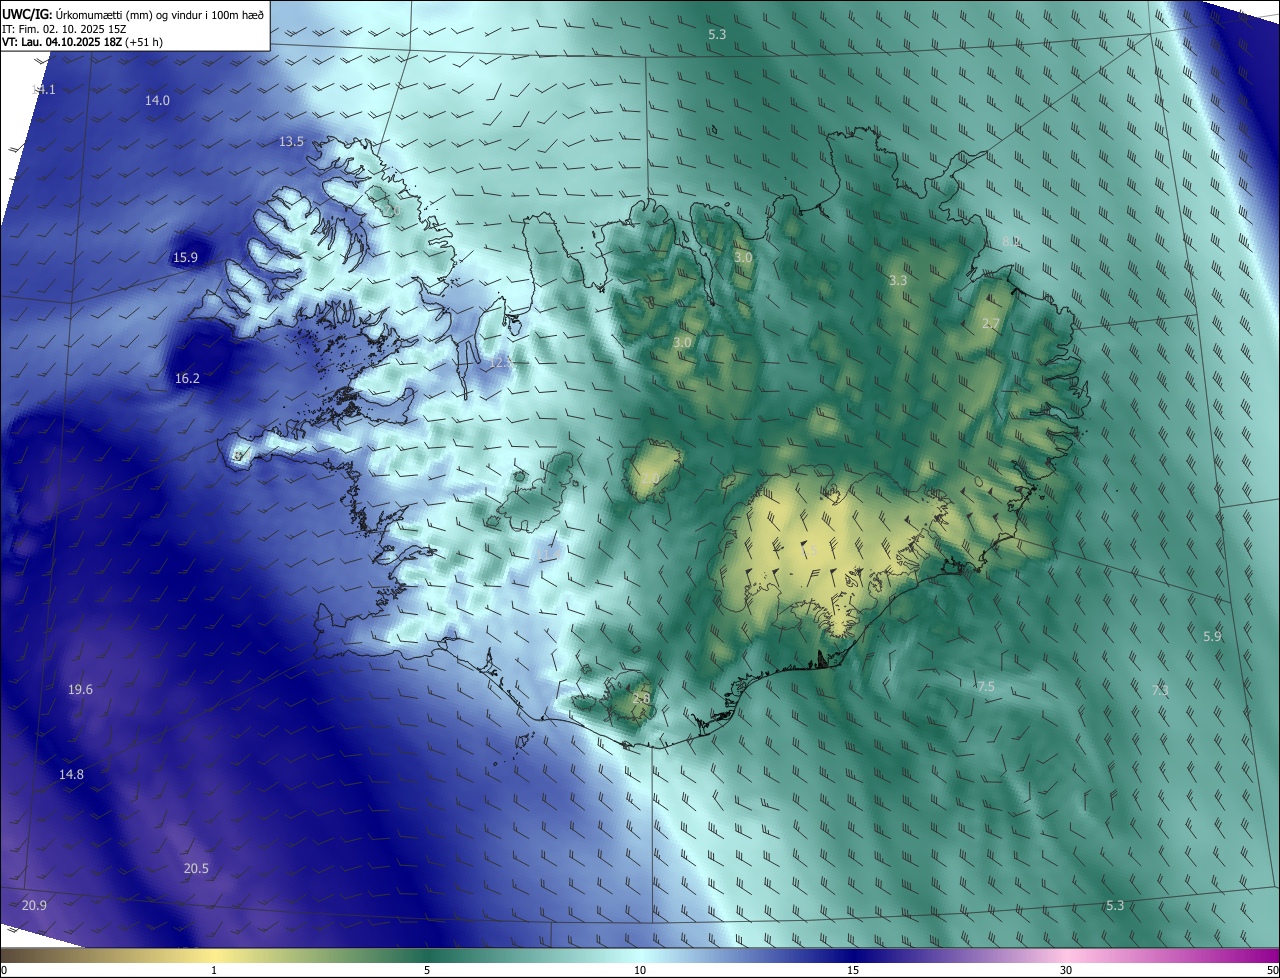Click the colour scale tick label 50
Screen dimensions: 1280x978
(x=1272, y=970)
